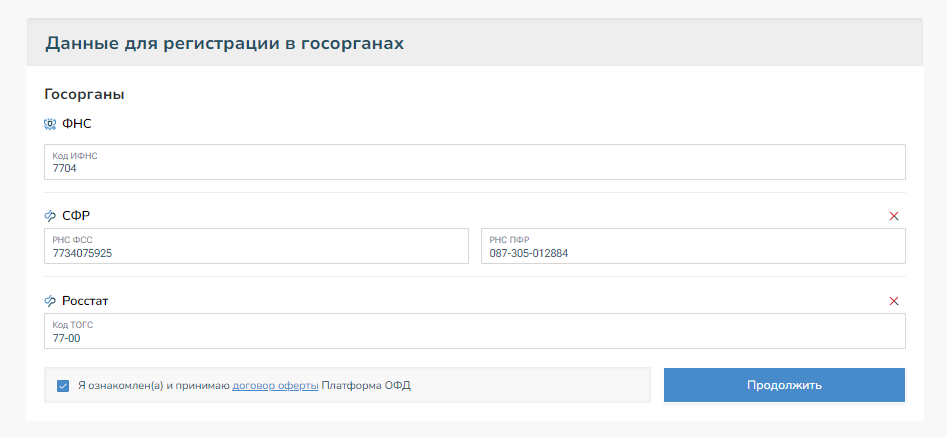Click the link icon beside Росстат

tap(50, 301)
